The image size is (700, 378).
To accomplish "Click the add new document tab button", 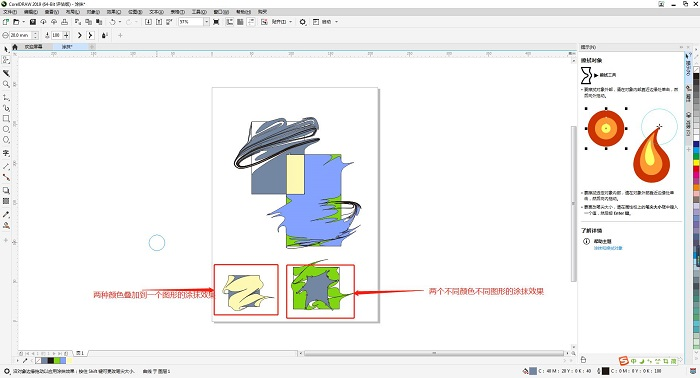I will tap(92, 46).
